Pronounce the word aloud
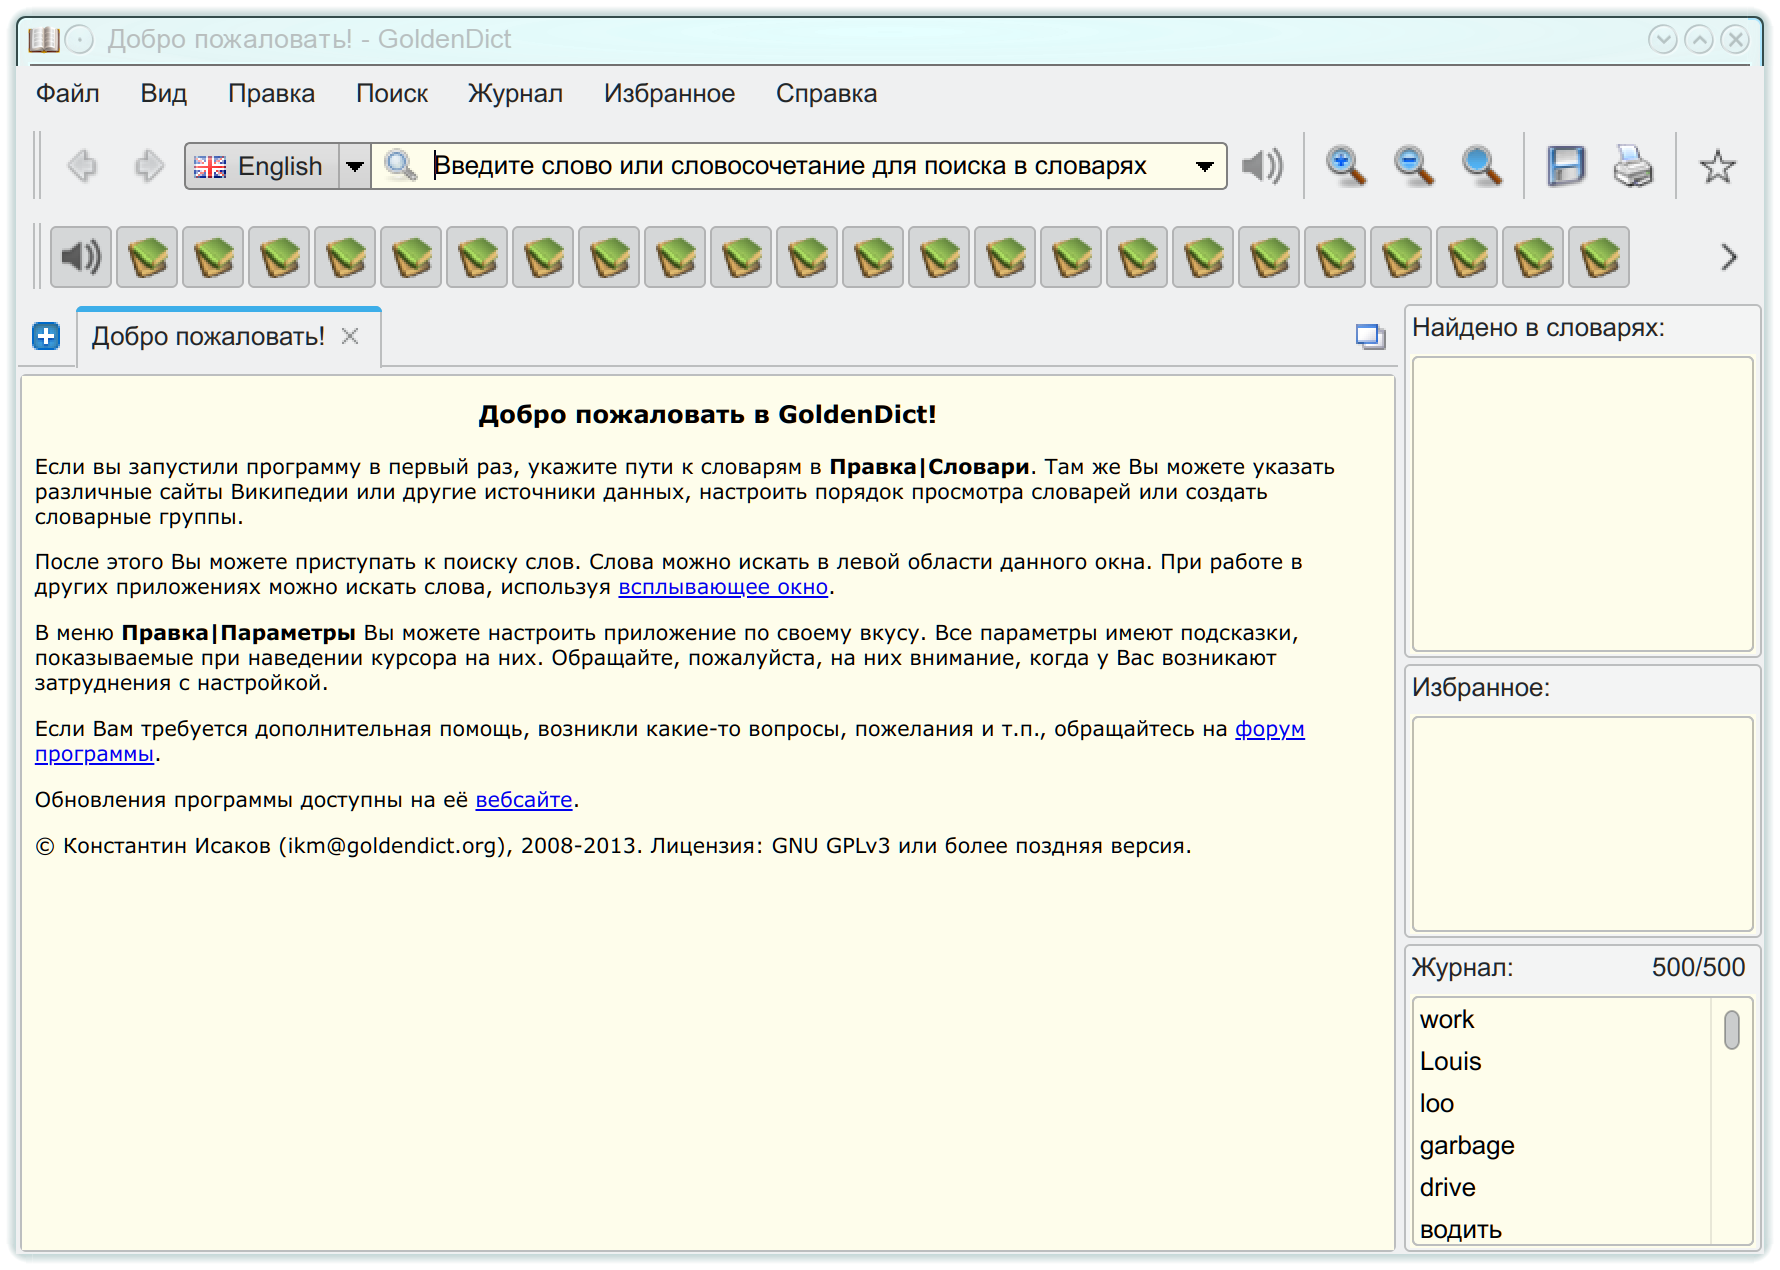Screen dimensions: 1780x1270 pyautogui.click(x=1261, y=165)
